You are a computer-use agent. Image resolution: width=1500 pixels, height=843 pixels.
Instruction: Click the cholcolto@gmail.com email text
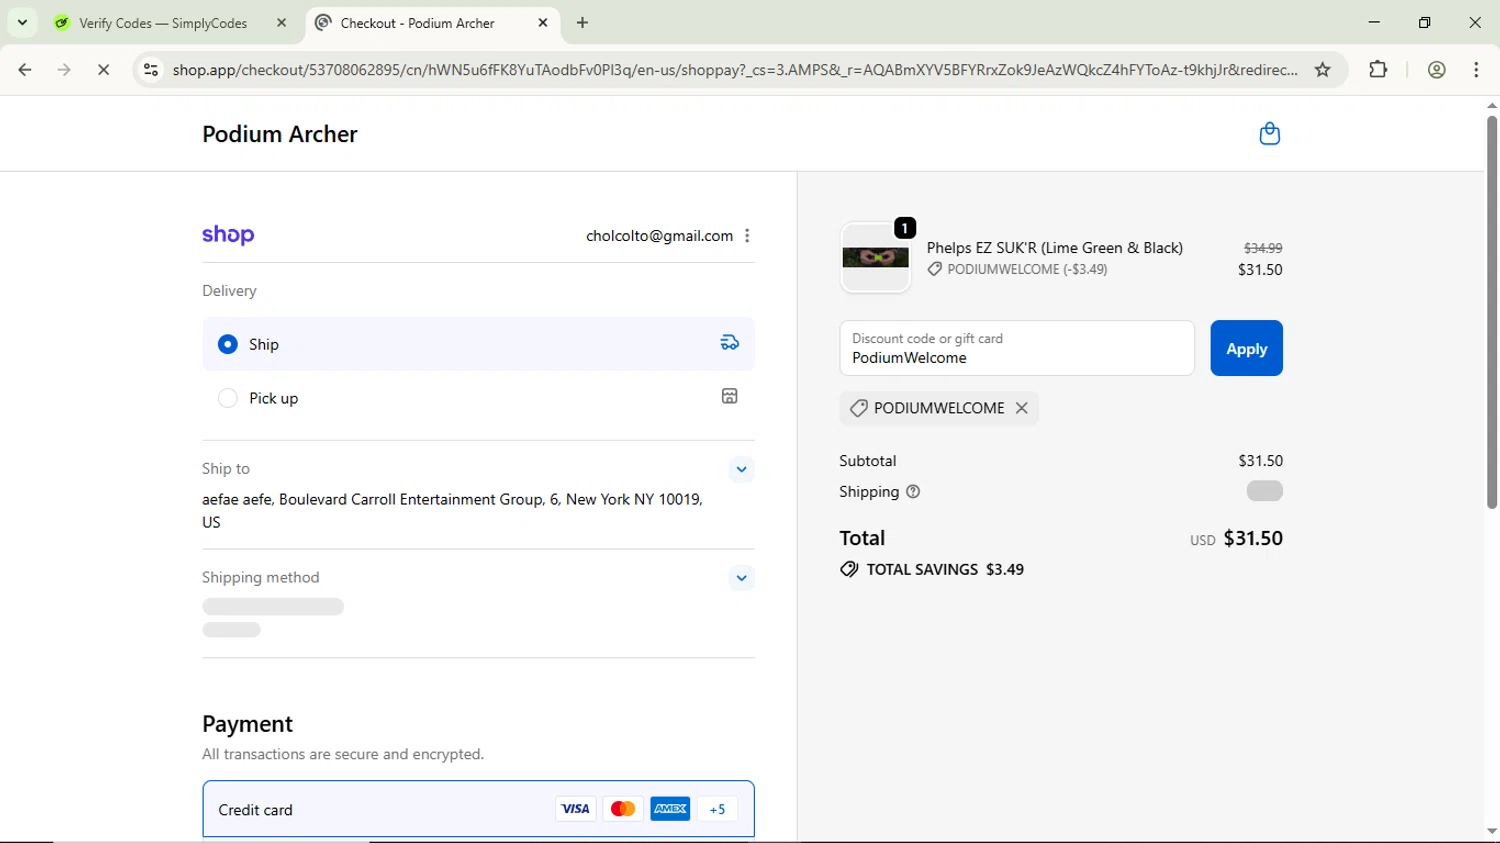click(x=659, y=236)
